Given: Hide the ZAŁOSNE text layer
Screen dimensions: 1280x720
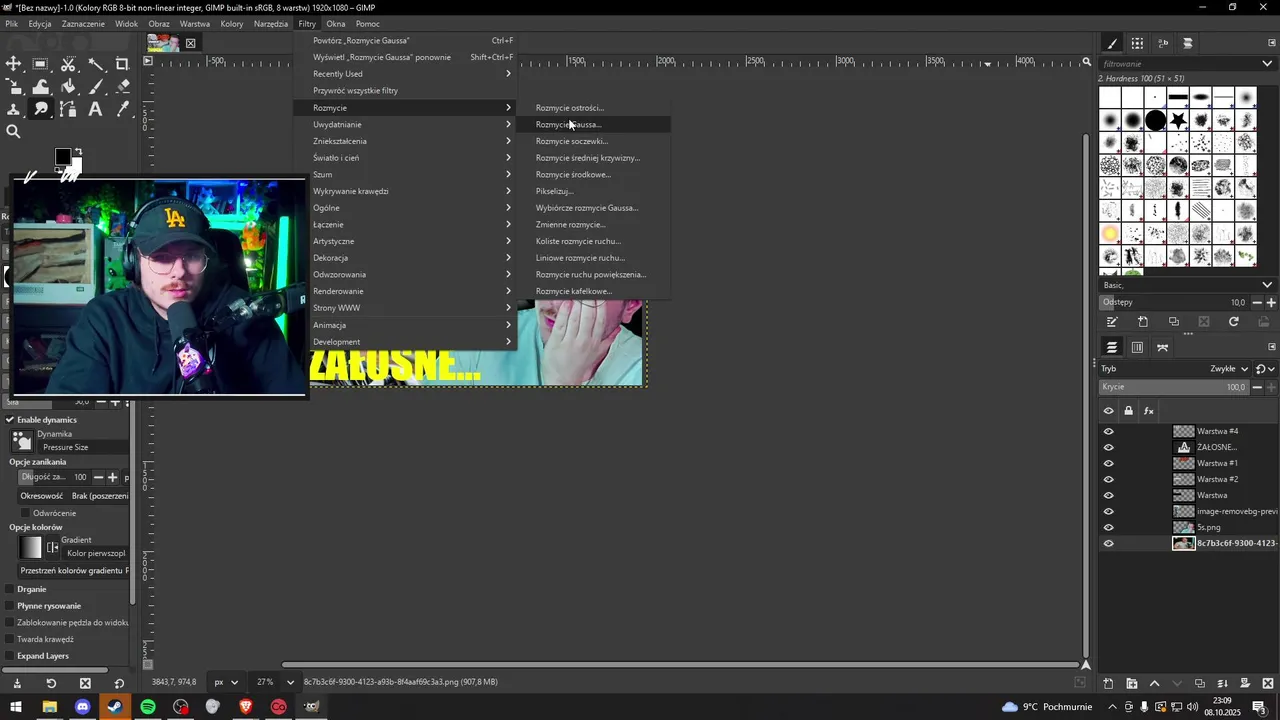Looking at the screenshot, I should 1108,447.
